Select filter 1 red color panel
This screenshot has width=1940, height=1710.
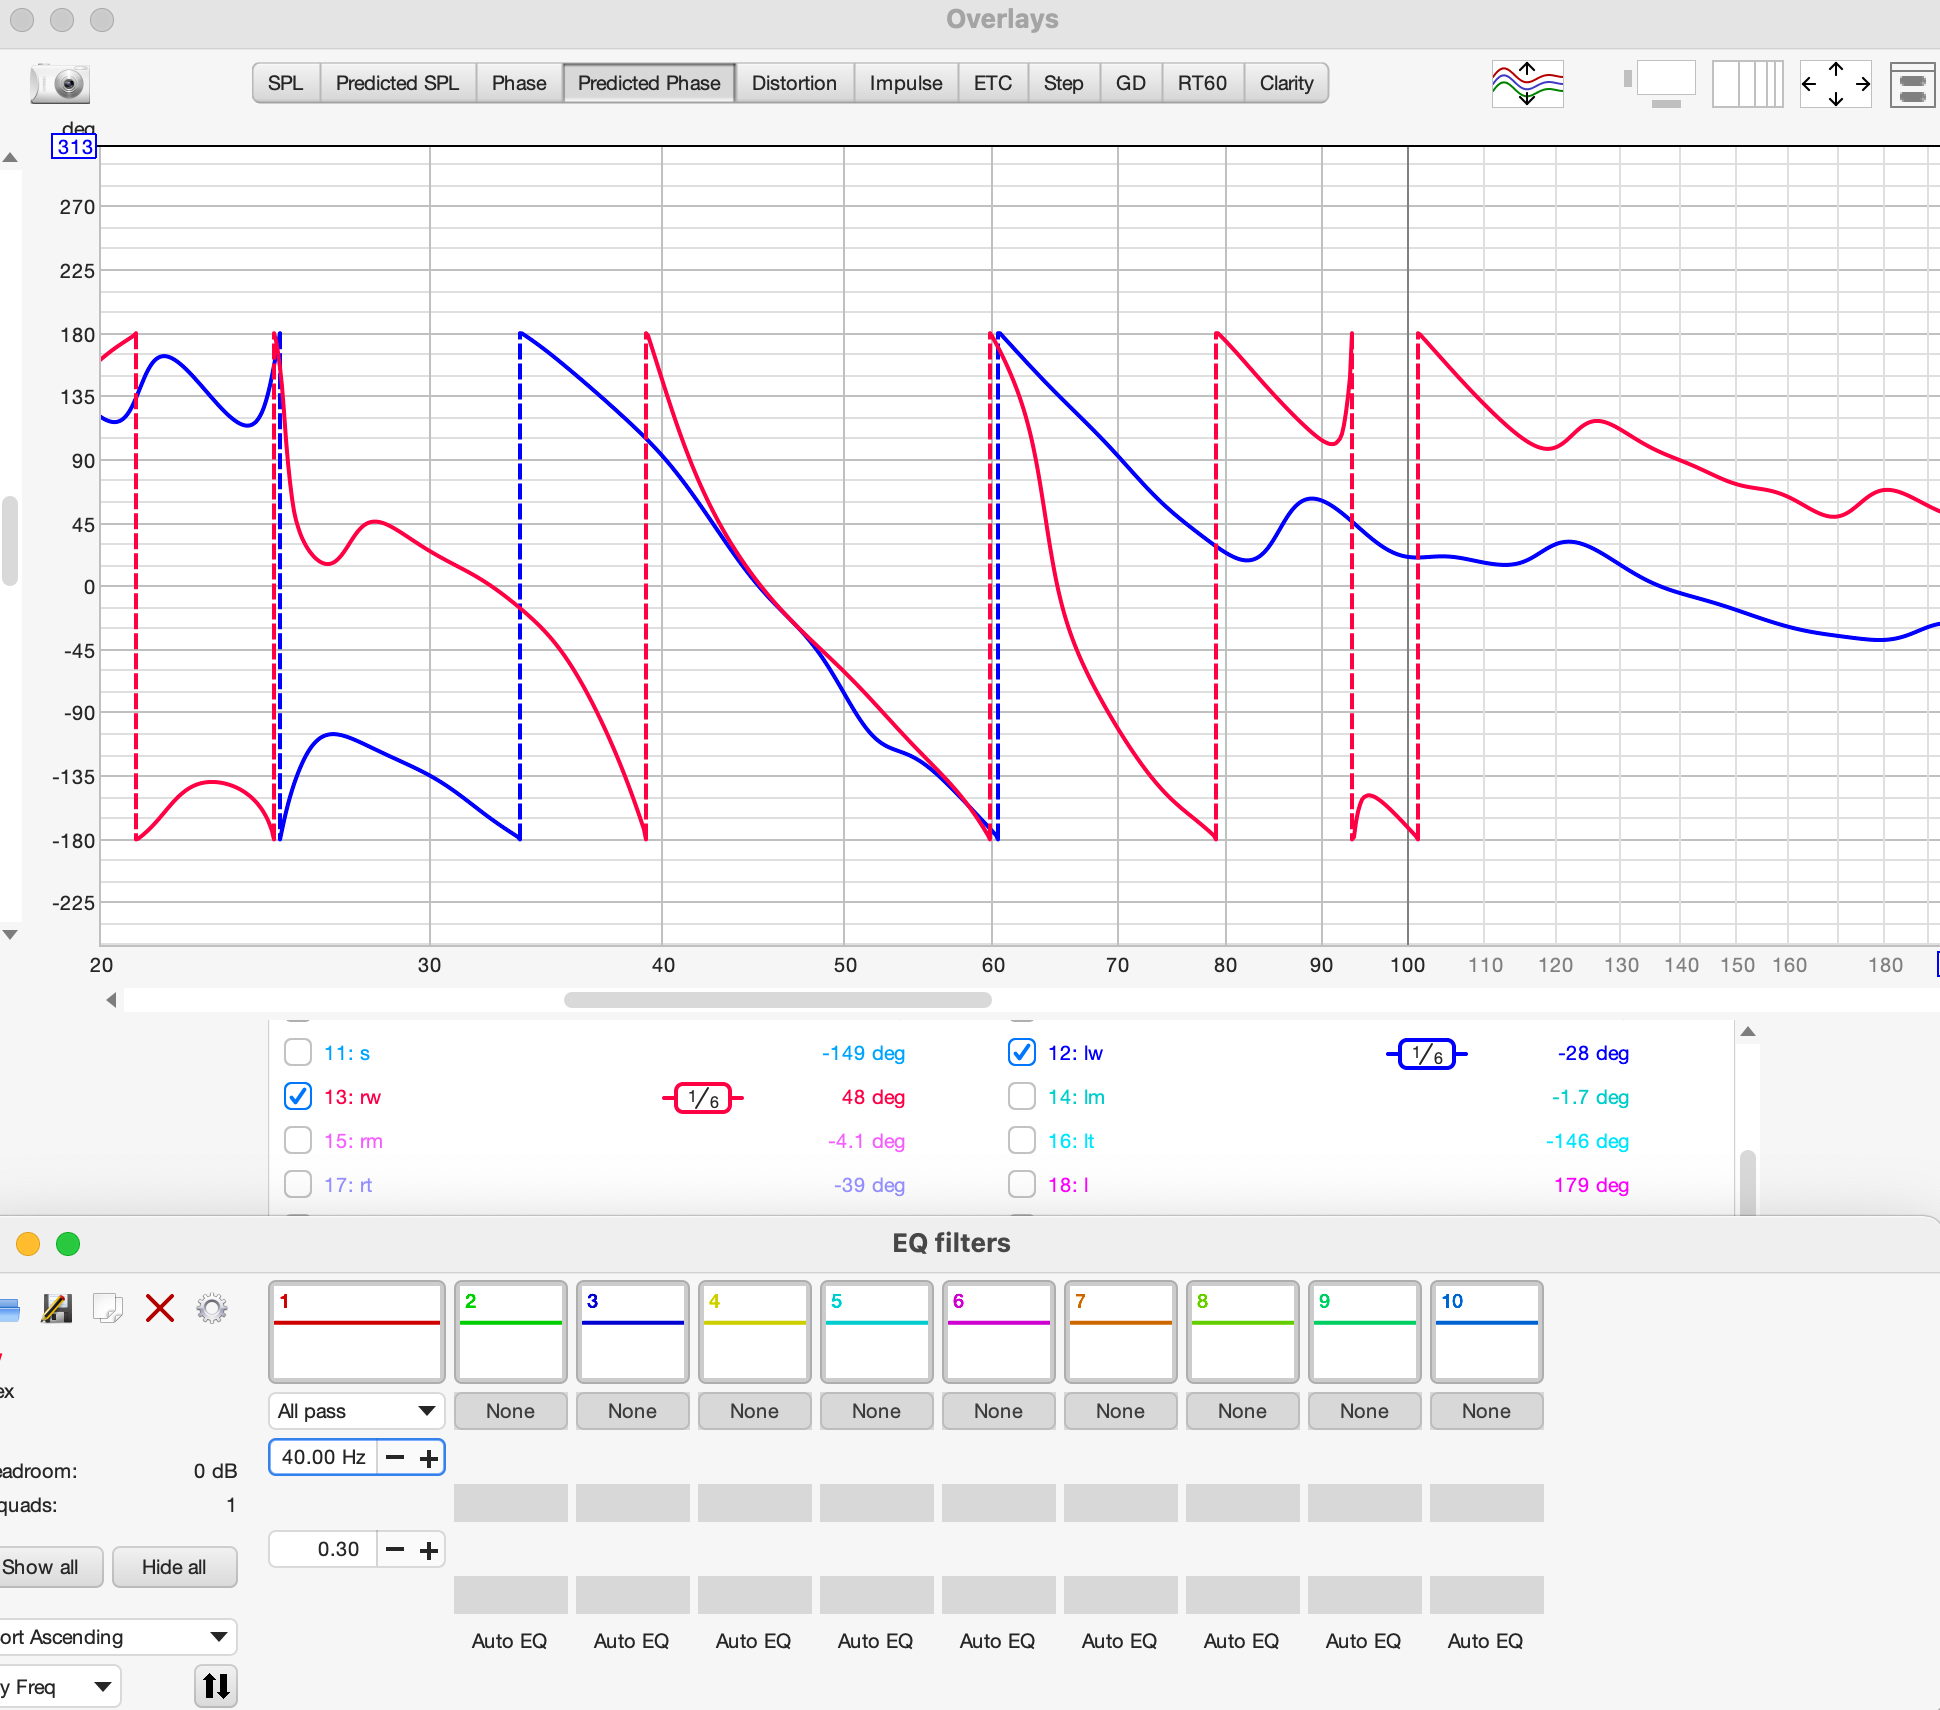[x=357, y=1332]
